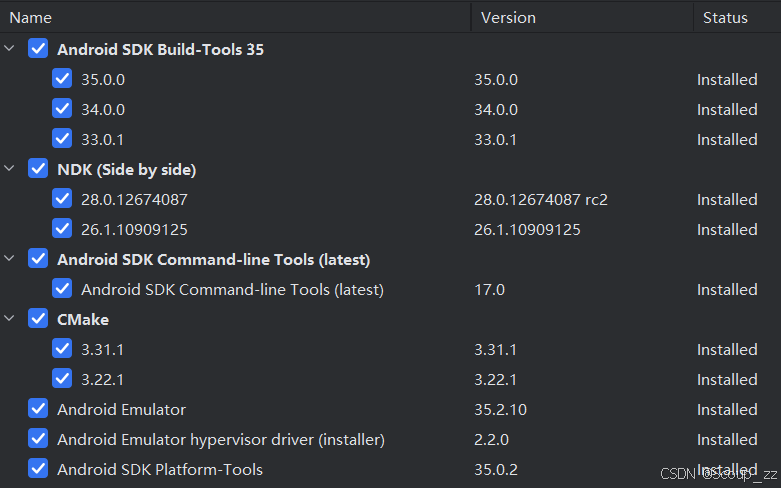The width and height of the screenshot is (781, 488).
Task: Select the 35.0.0 name label
Action: pos(103,80)
